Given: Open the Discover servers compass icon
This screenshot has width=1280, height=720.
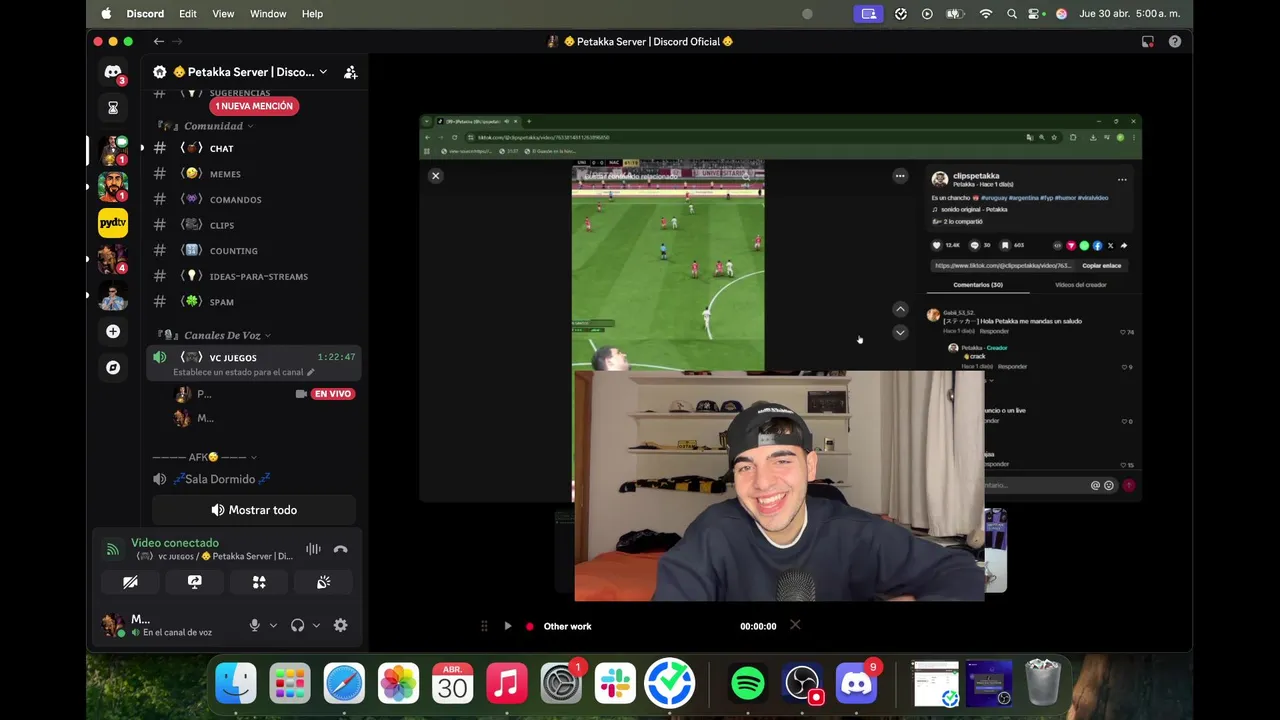Looking at the screenshot, I should [x=113, y=367].
